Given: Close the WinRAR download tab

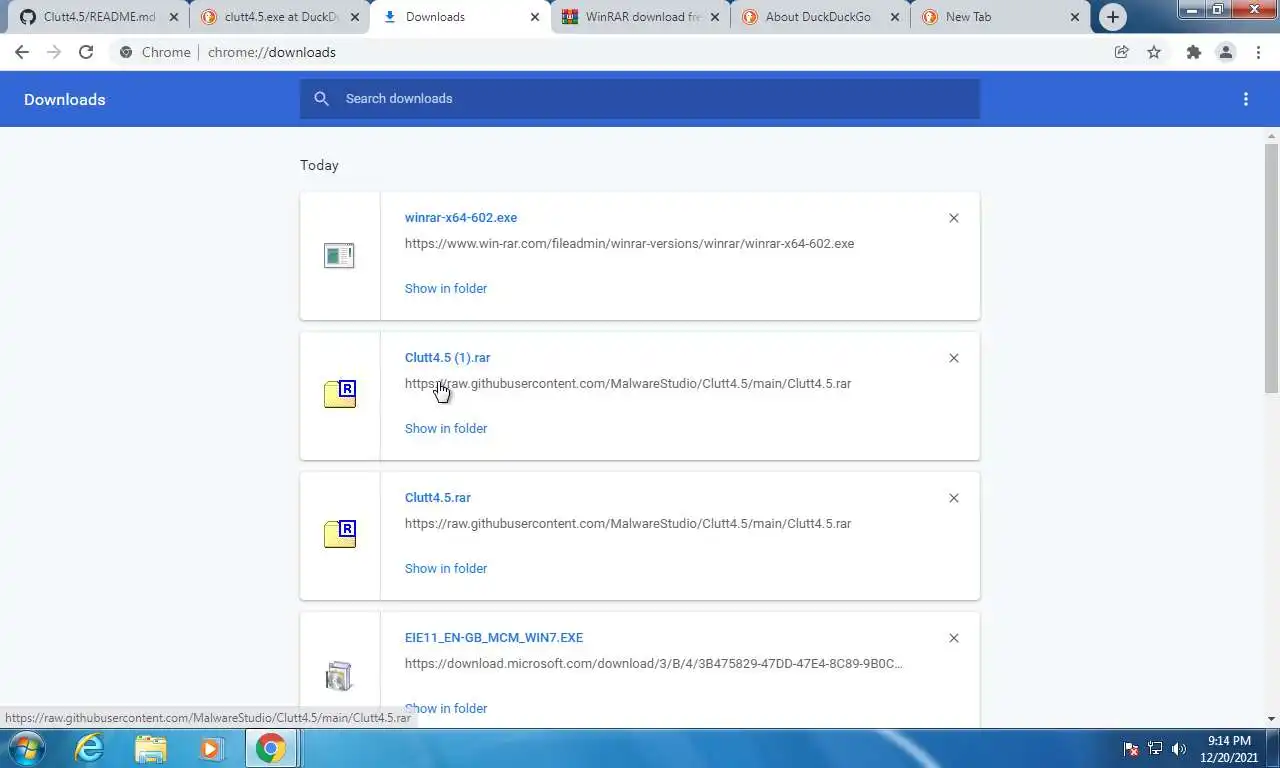Looking at the screenshot, I should pos(714,17).
